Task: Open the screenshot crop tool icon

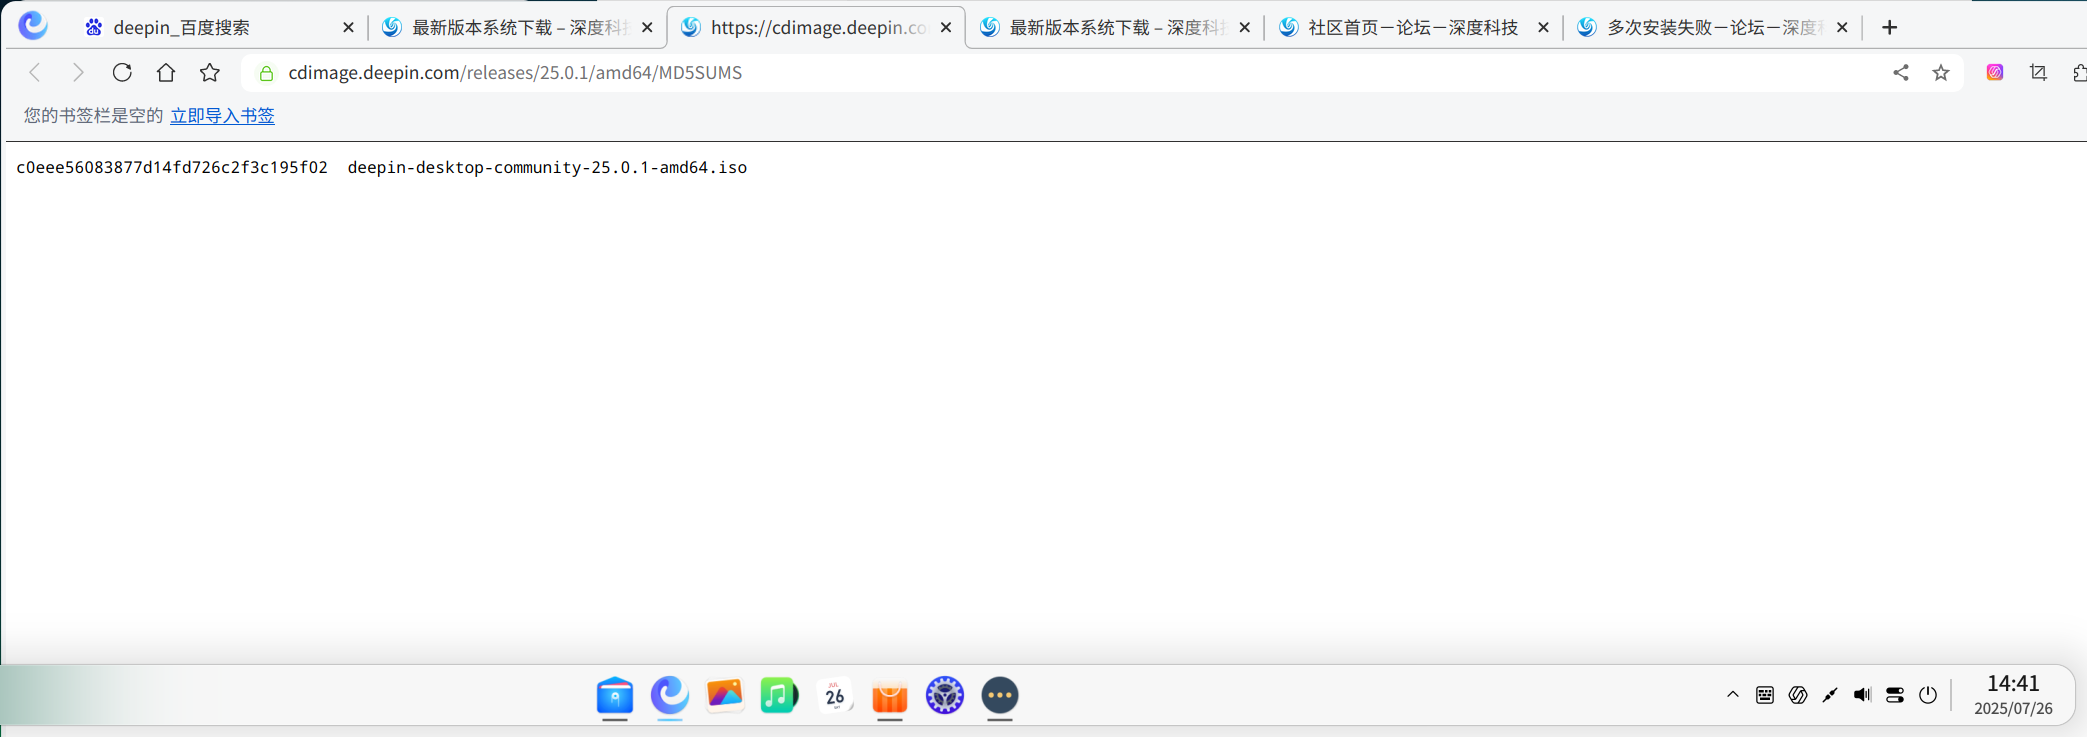Action: pos(2038,72)
